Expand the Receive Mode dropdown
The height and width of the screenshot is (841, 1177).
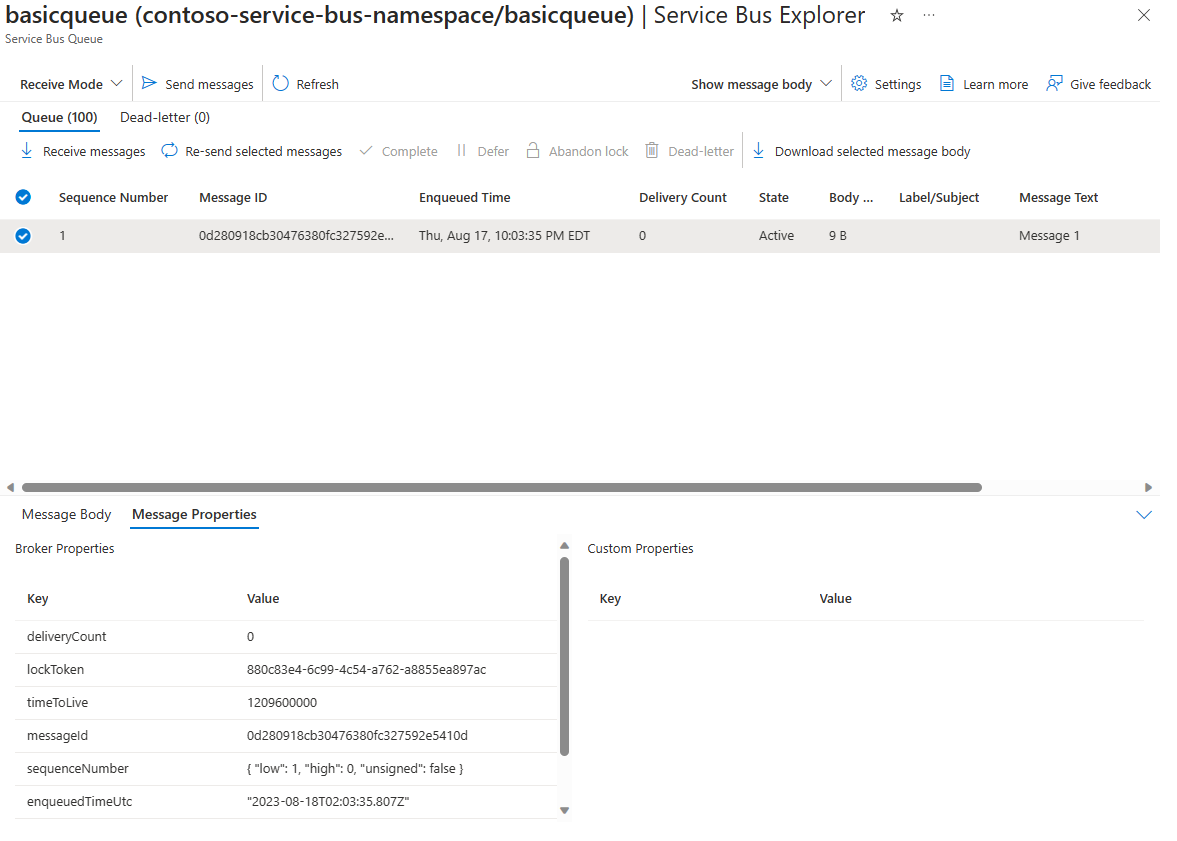[x=71, y=84]
